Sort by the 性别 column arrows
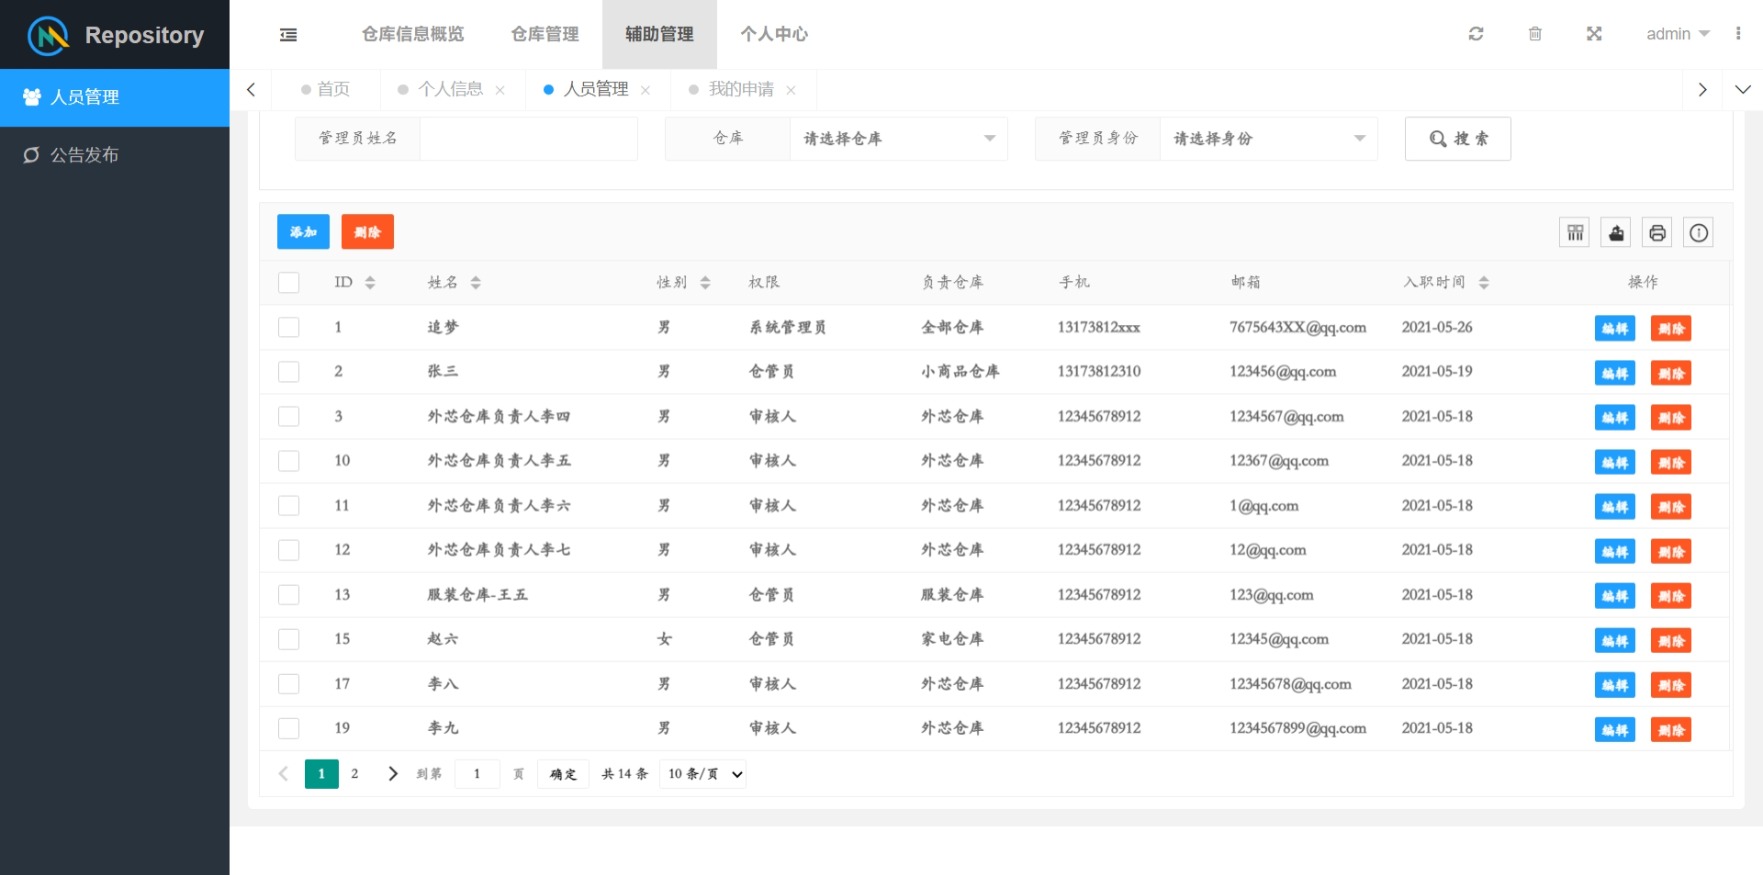 705,283
